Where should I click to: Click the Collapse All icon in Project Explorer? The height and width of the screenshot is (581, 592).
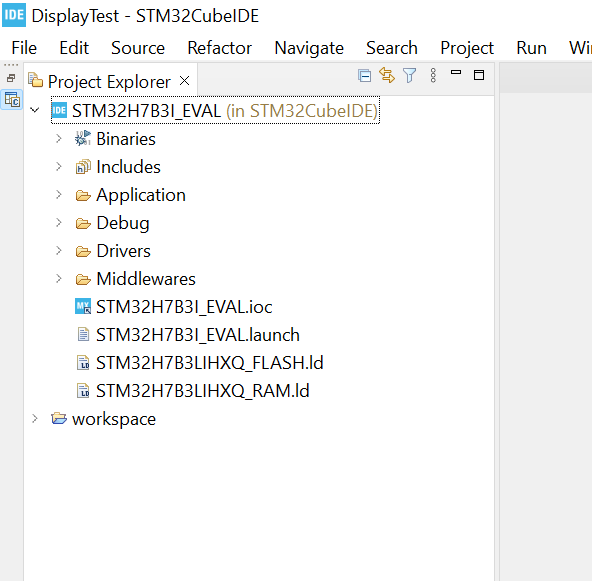364,76
